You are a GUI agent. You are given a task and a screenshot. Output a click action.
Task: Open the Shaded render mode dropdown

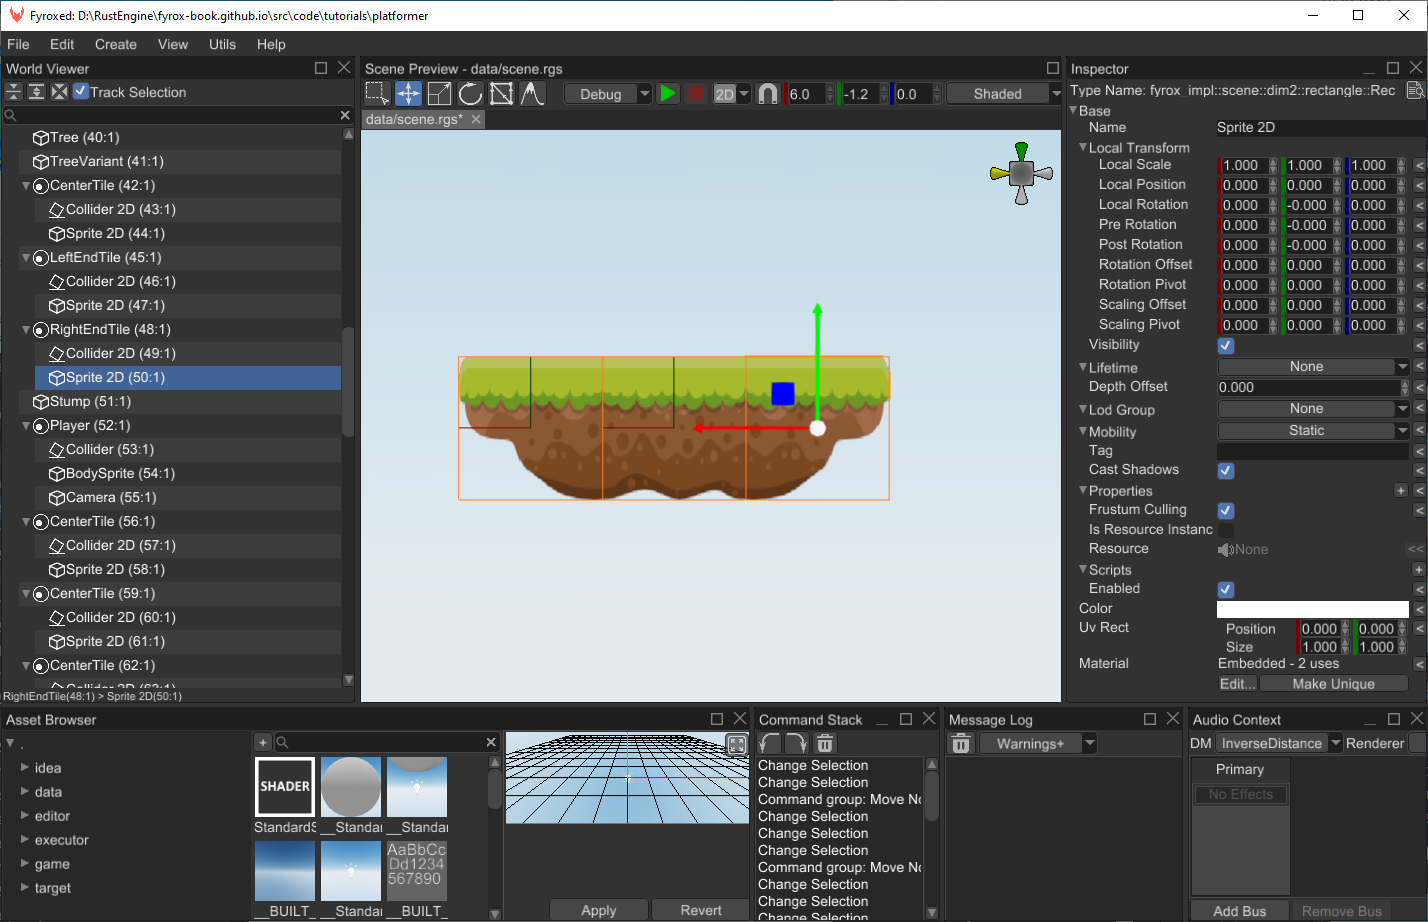pos(1004,93)
